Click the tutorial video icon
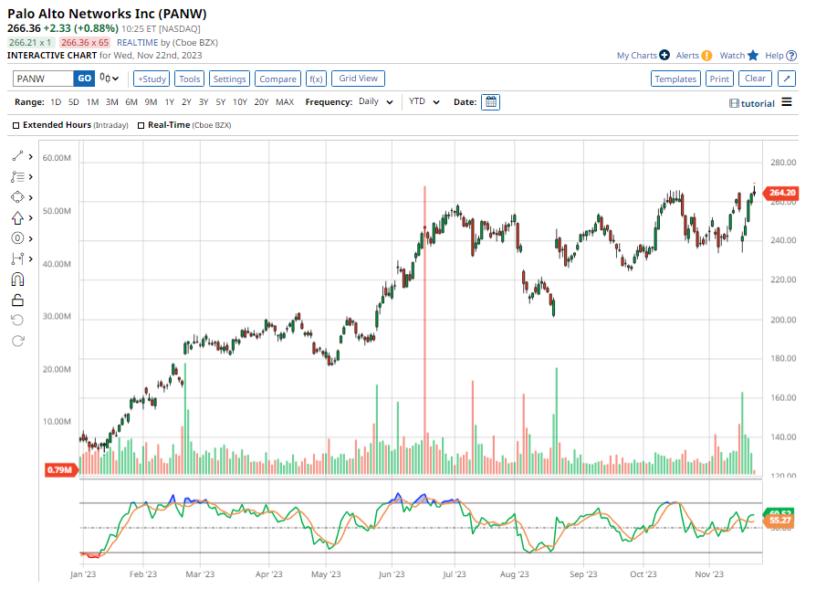The width and height of the screenshot is (816, 600). click(734, 104)
